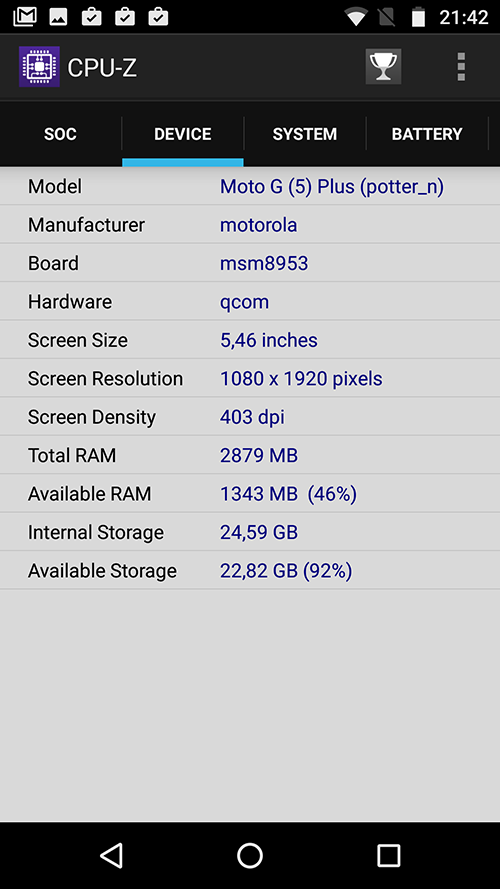The image size is (500, 889).
Task: Switch to the SYSTEM tab
Action: pyautogui.click(x=305, y=134)
